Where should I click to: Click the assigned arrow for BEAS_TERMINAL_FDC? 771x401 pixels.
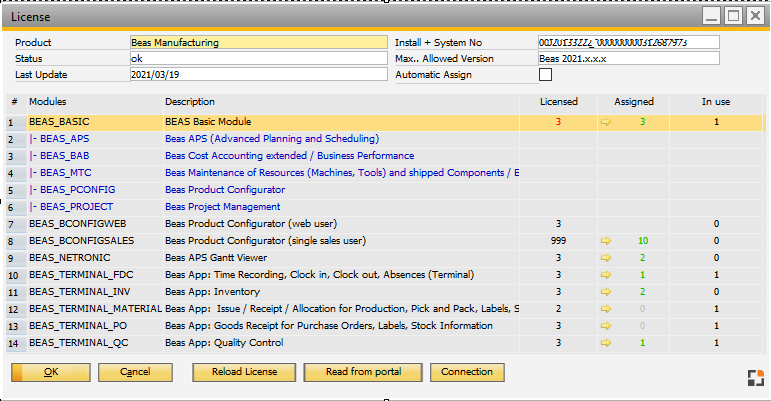[605, 275]
